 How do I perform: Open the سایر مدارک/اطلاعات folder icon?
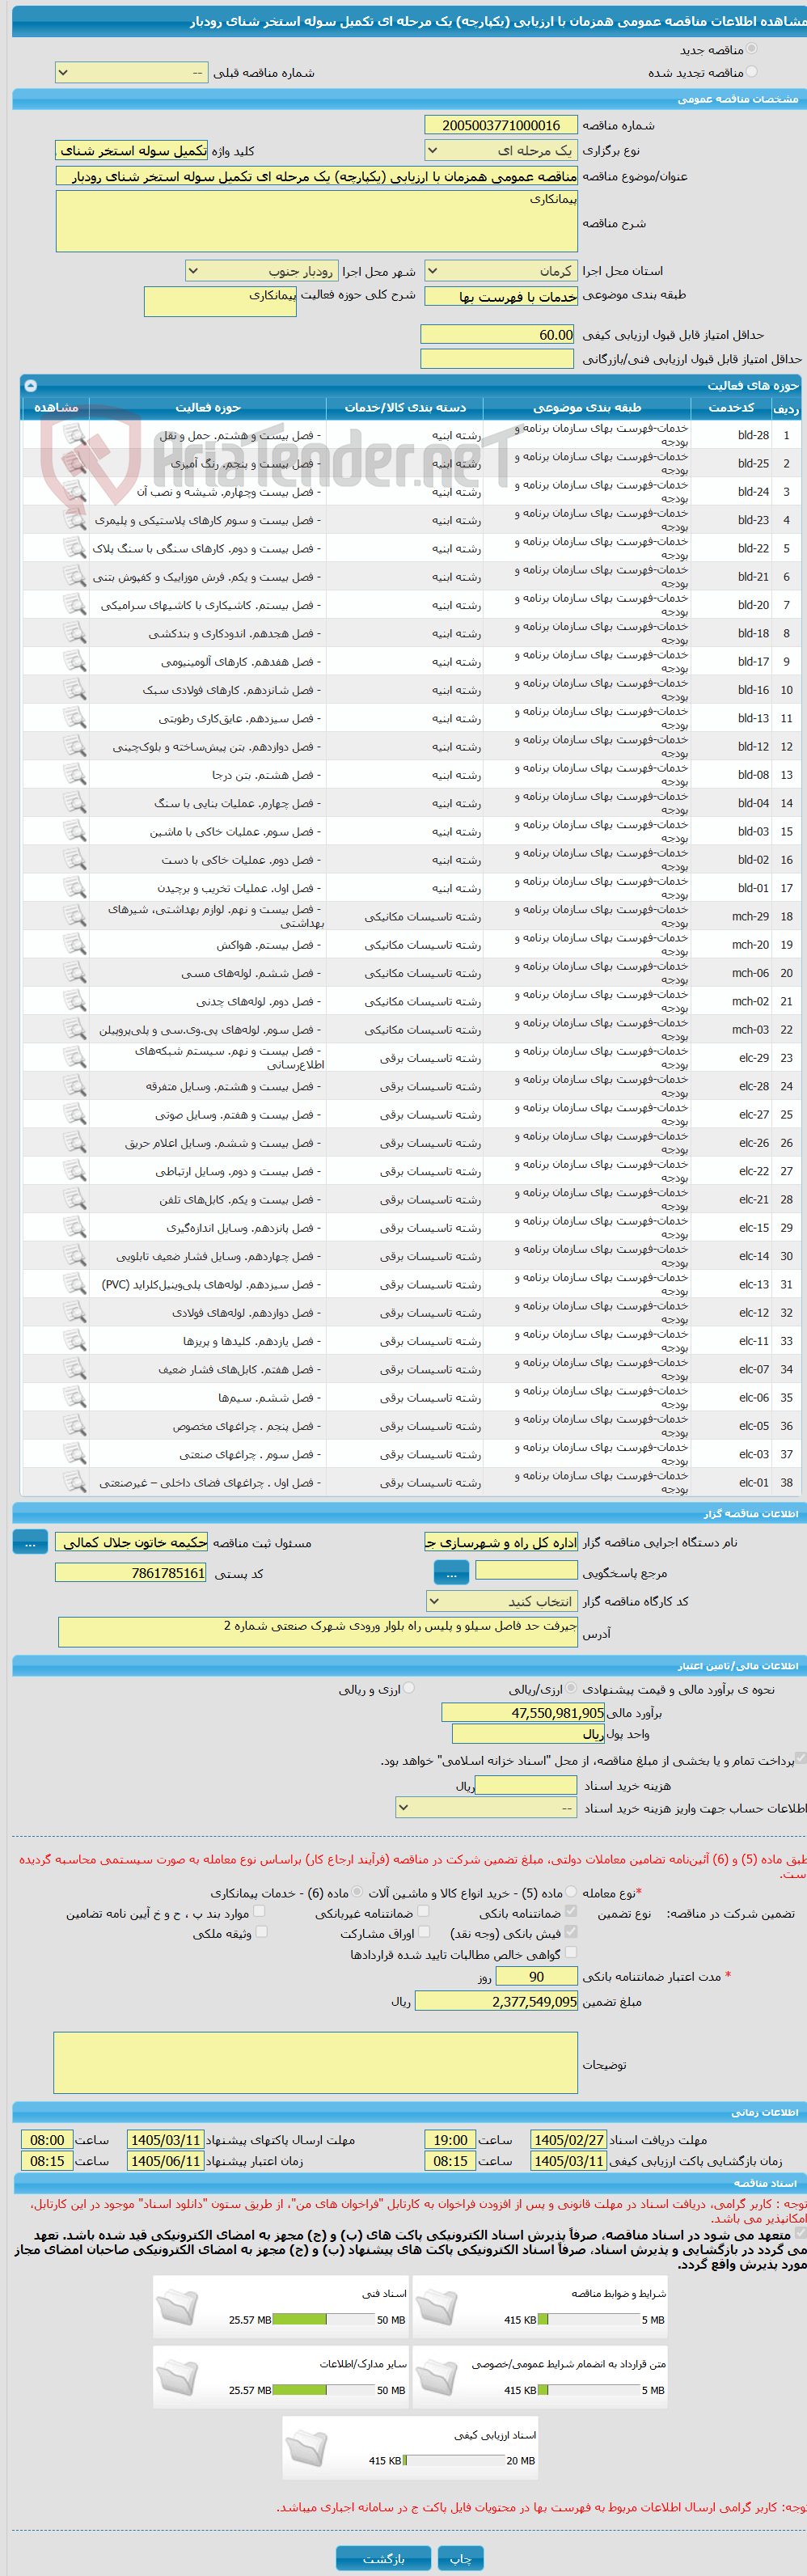tap(177, 2377)
